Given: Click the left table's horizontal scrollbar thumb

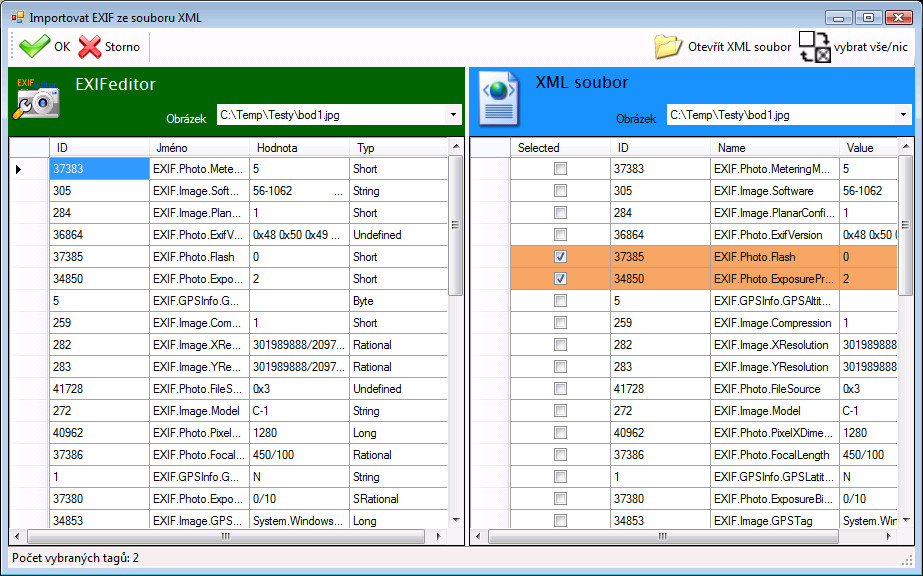Looking at the screenshot, I should (226, 537).
